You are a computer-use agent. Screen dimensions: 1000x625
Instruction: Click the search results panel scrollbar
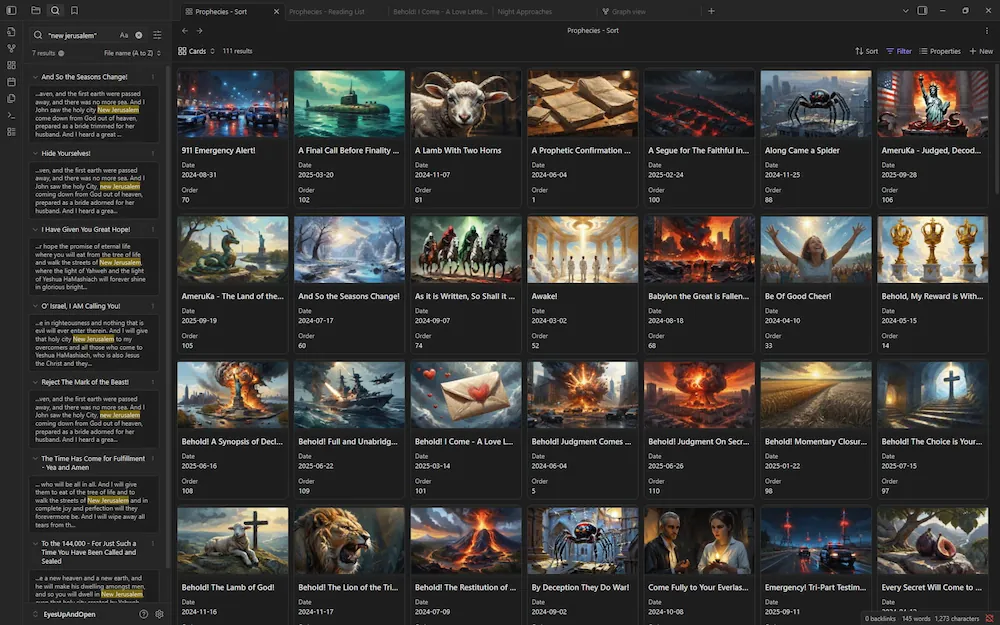coord(167,300)
